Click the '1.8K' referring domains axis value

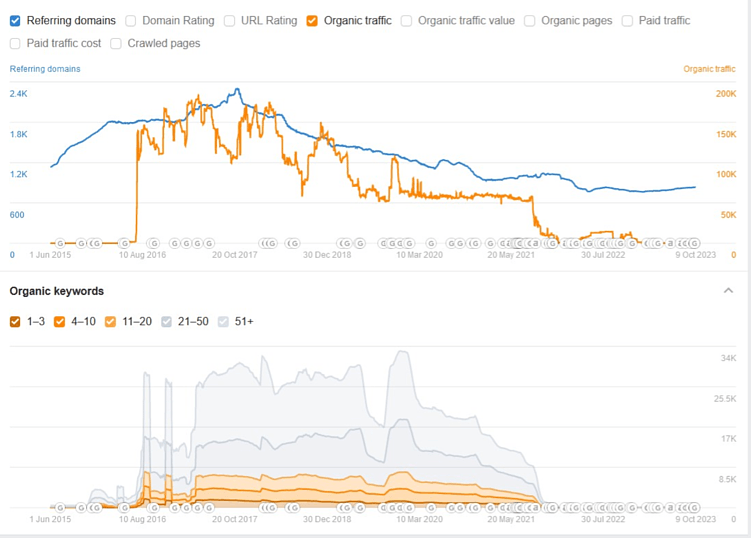pyautogui.click(x=19, y=134)
